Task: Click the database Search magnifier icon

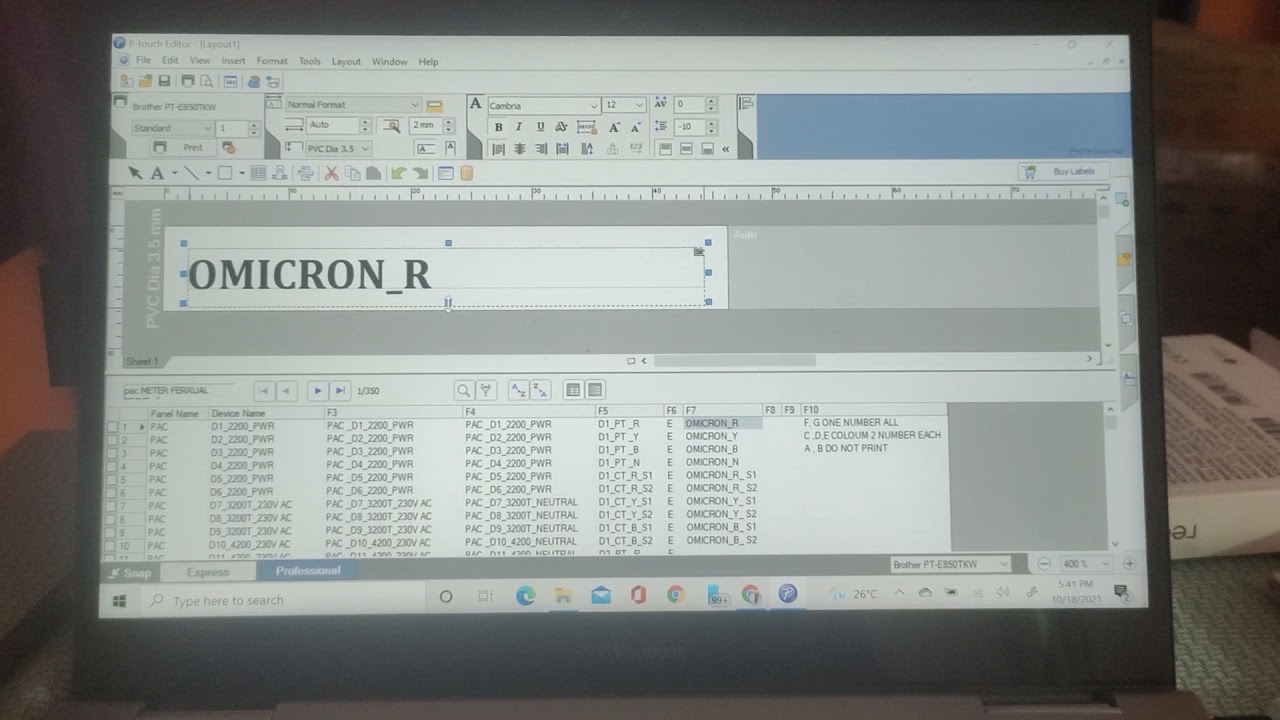Action: point(463,391)
